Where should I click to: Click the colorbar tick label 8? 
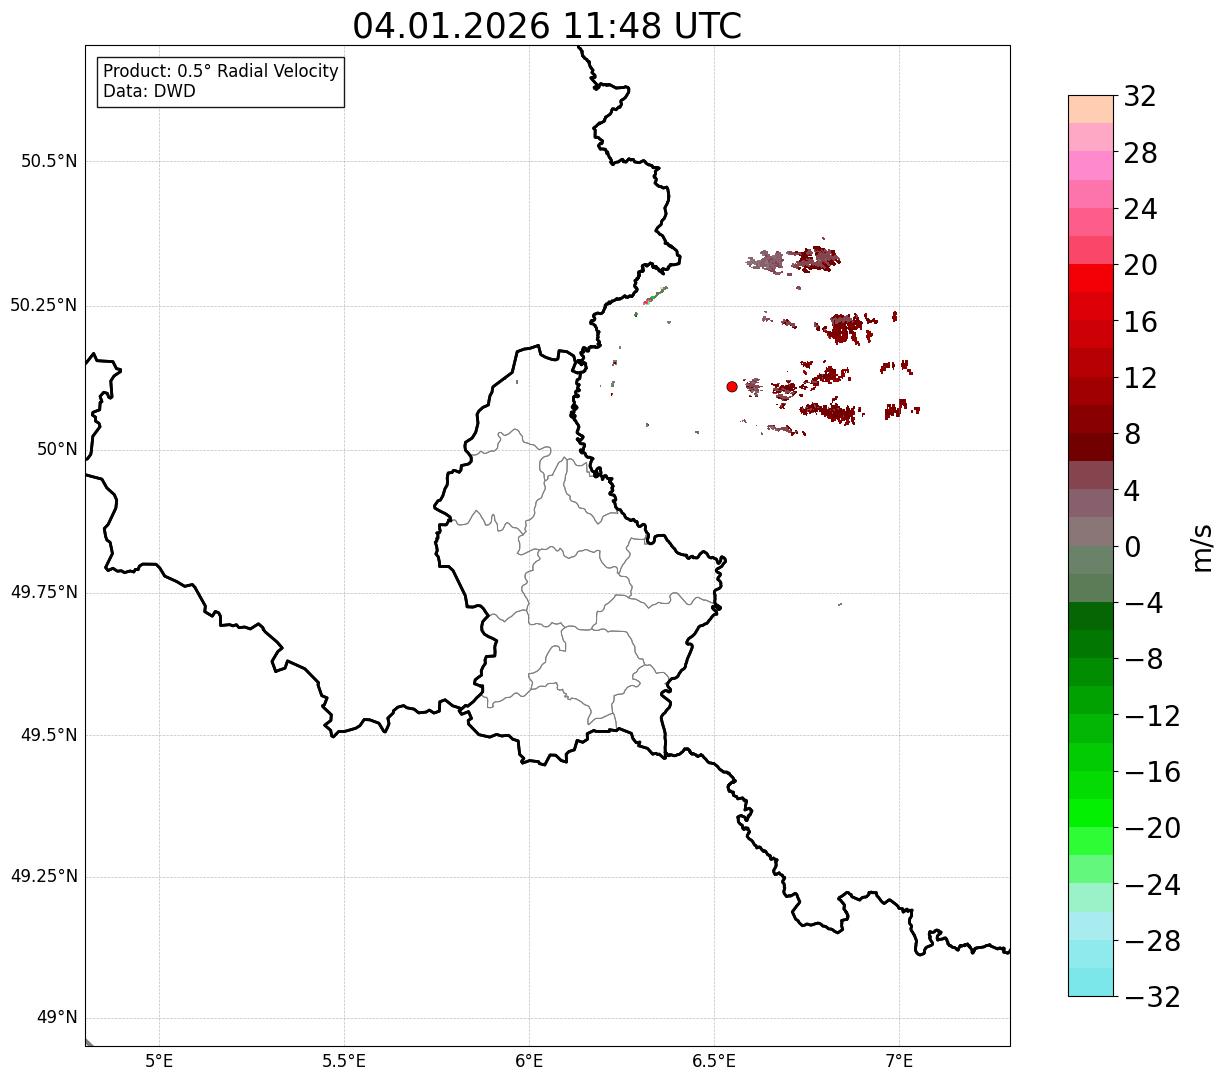(x=1132, y=434)
